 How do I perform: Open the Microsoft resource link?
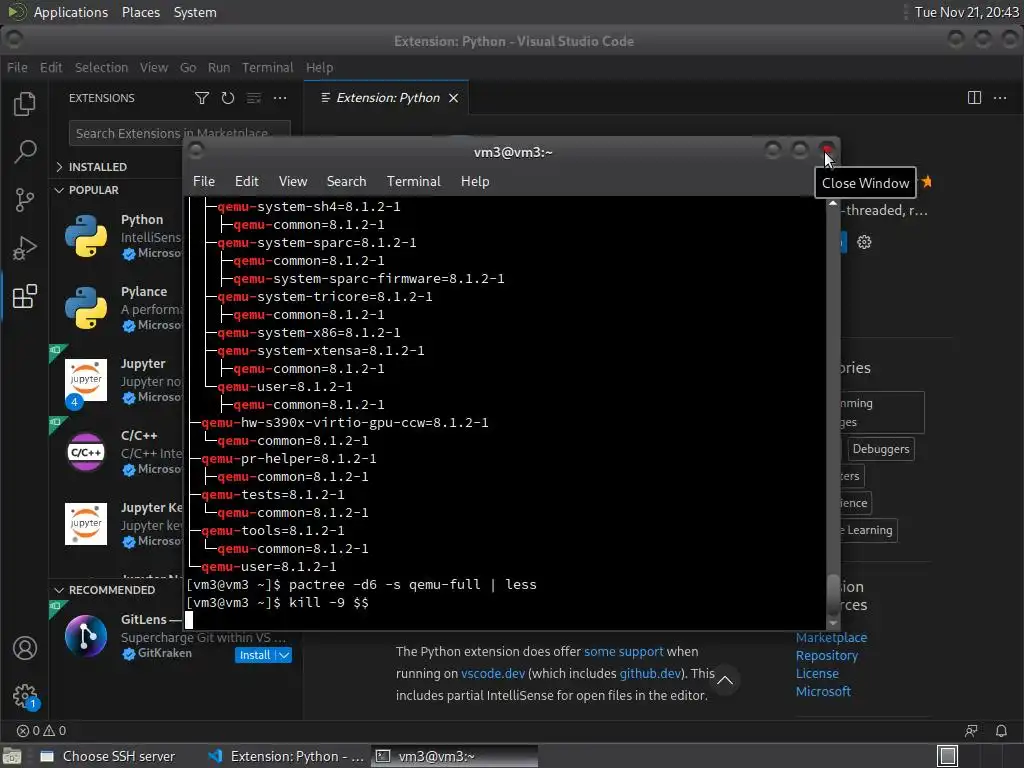tap(823, 692)
